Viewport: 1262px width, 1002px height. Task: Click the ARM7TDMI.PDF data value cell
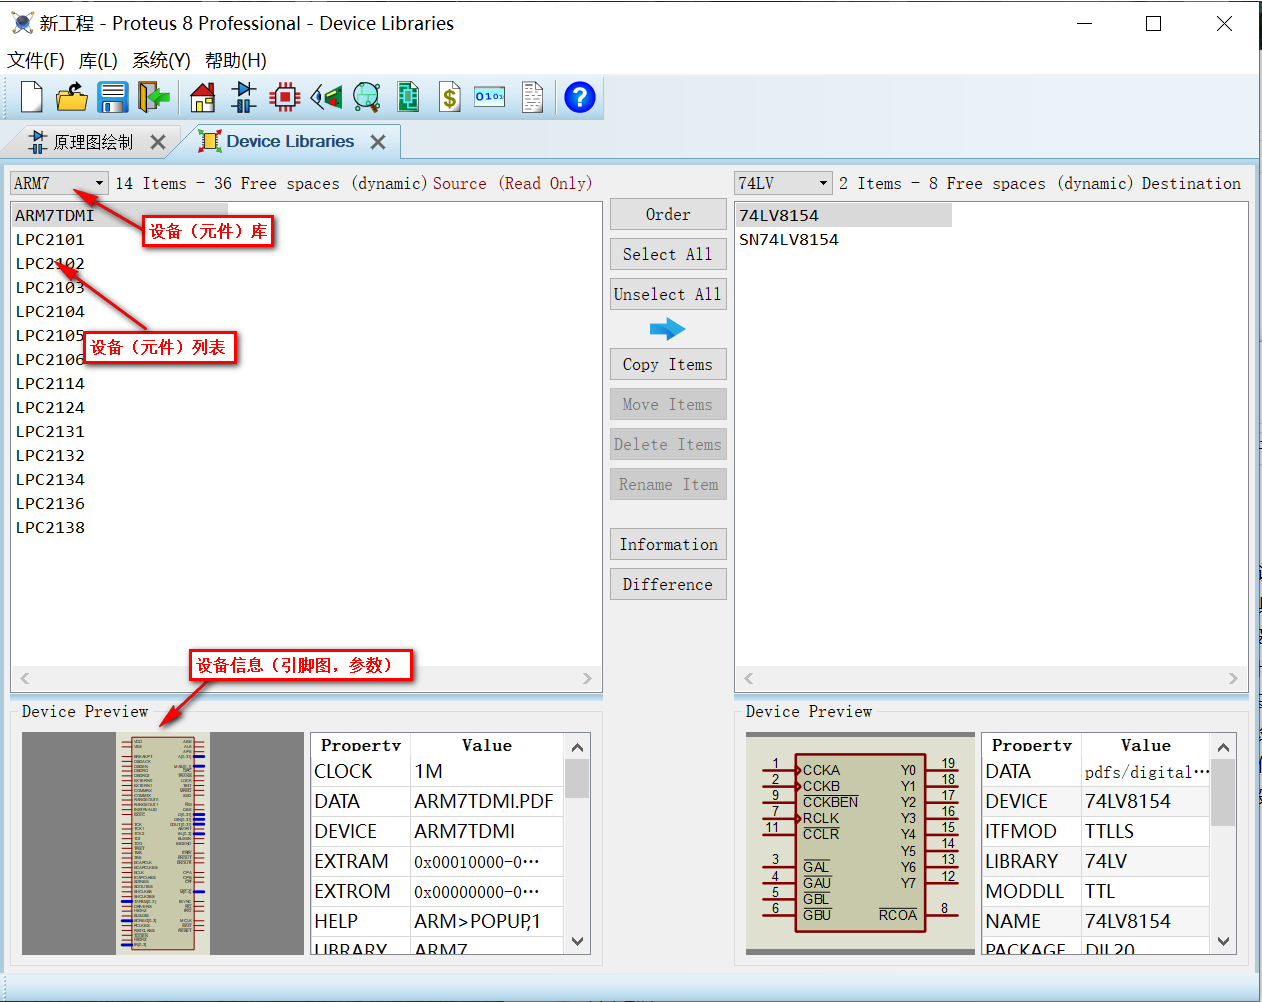click(x=487, y=801)
